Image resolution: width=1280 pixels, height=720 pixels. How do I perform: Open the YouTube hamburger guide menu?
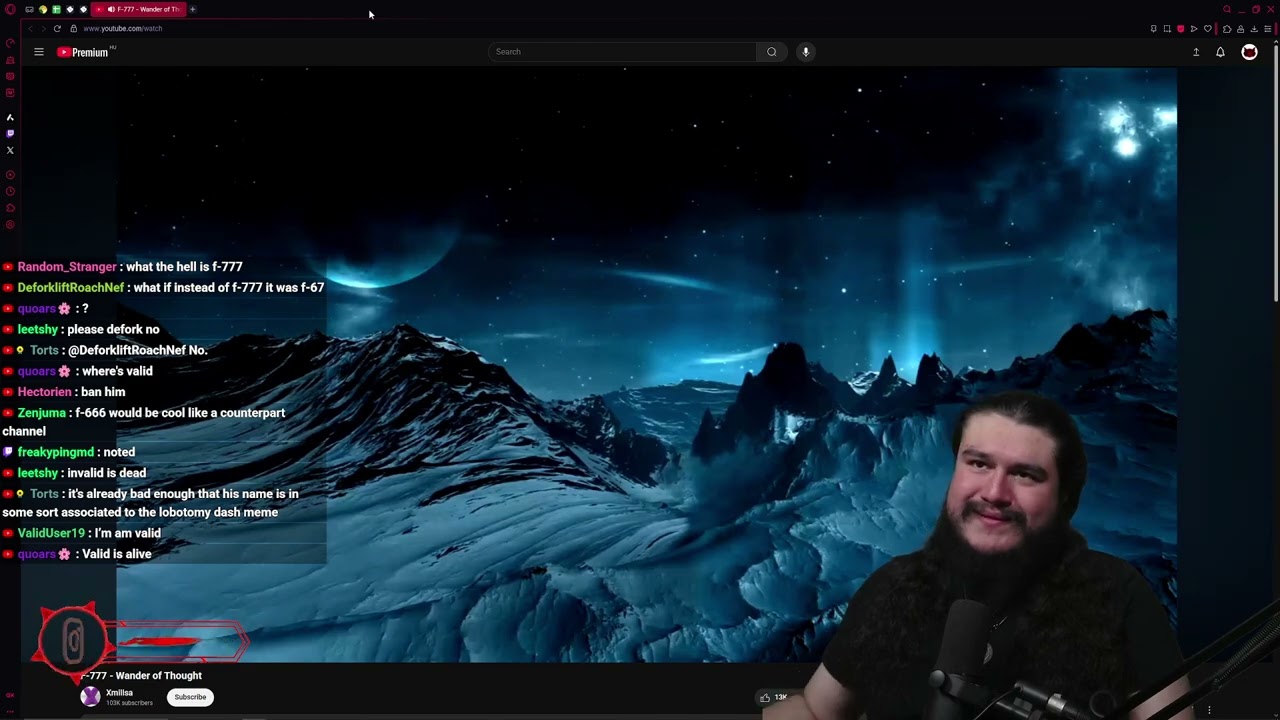(39, 52)
